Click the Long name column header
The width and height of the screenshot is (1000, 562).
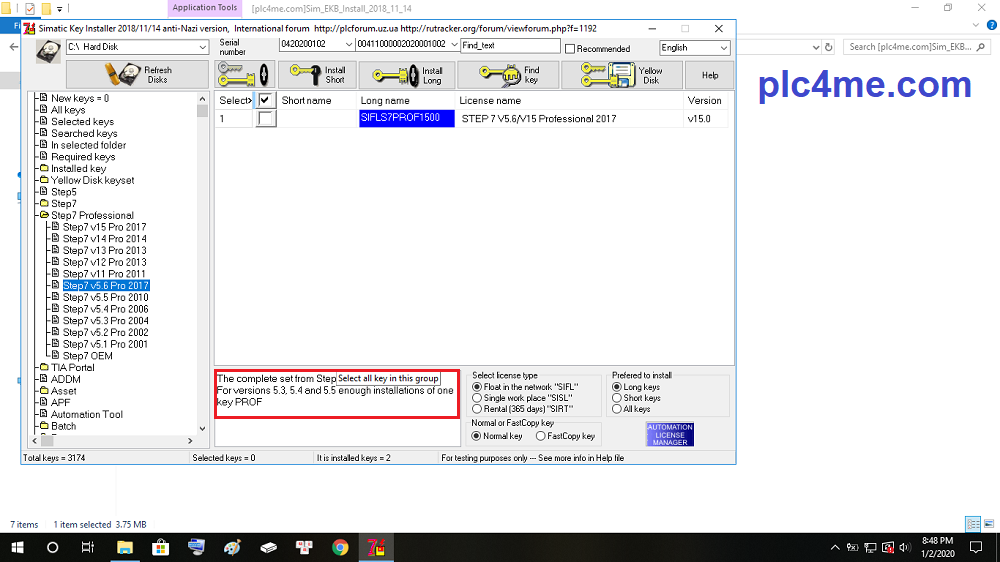[385, 101]
